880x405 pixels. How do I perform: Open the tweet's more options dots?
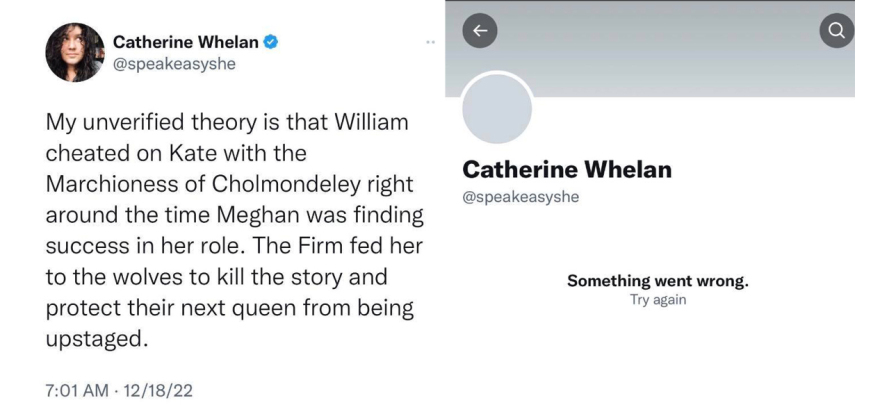(430, 43)
